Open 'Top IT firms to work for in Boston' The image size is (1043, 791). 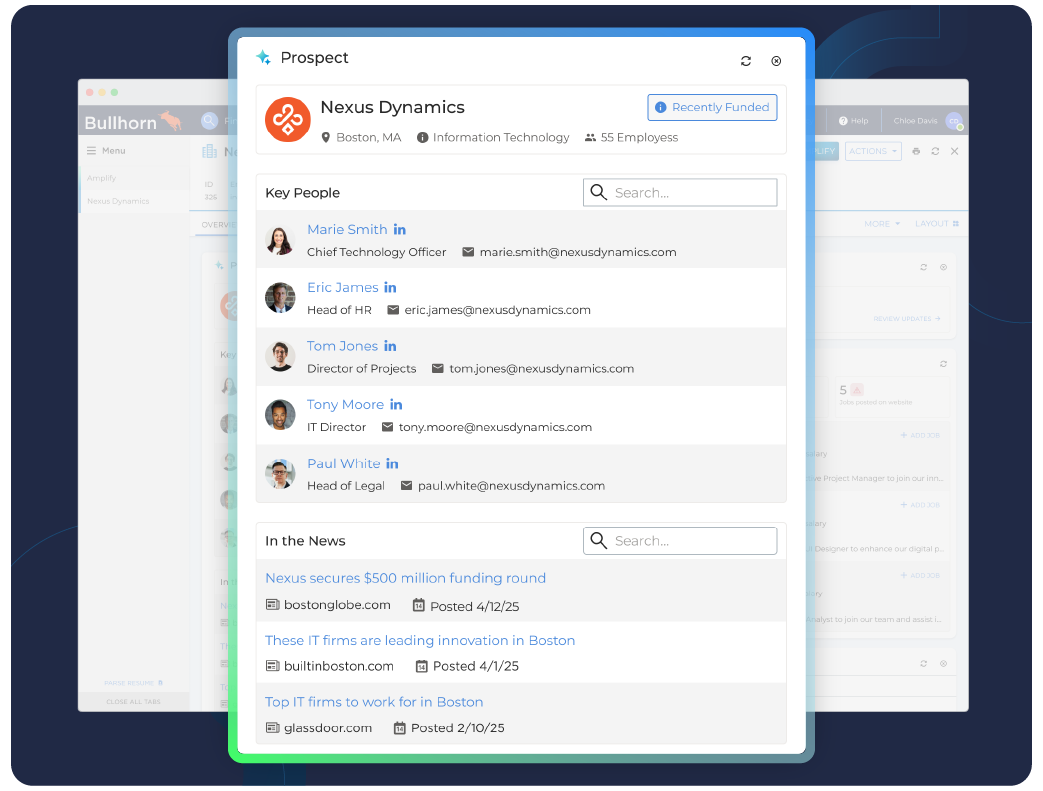point(374,702)
